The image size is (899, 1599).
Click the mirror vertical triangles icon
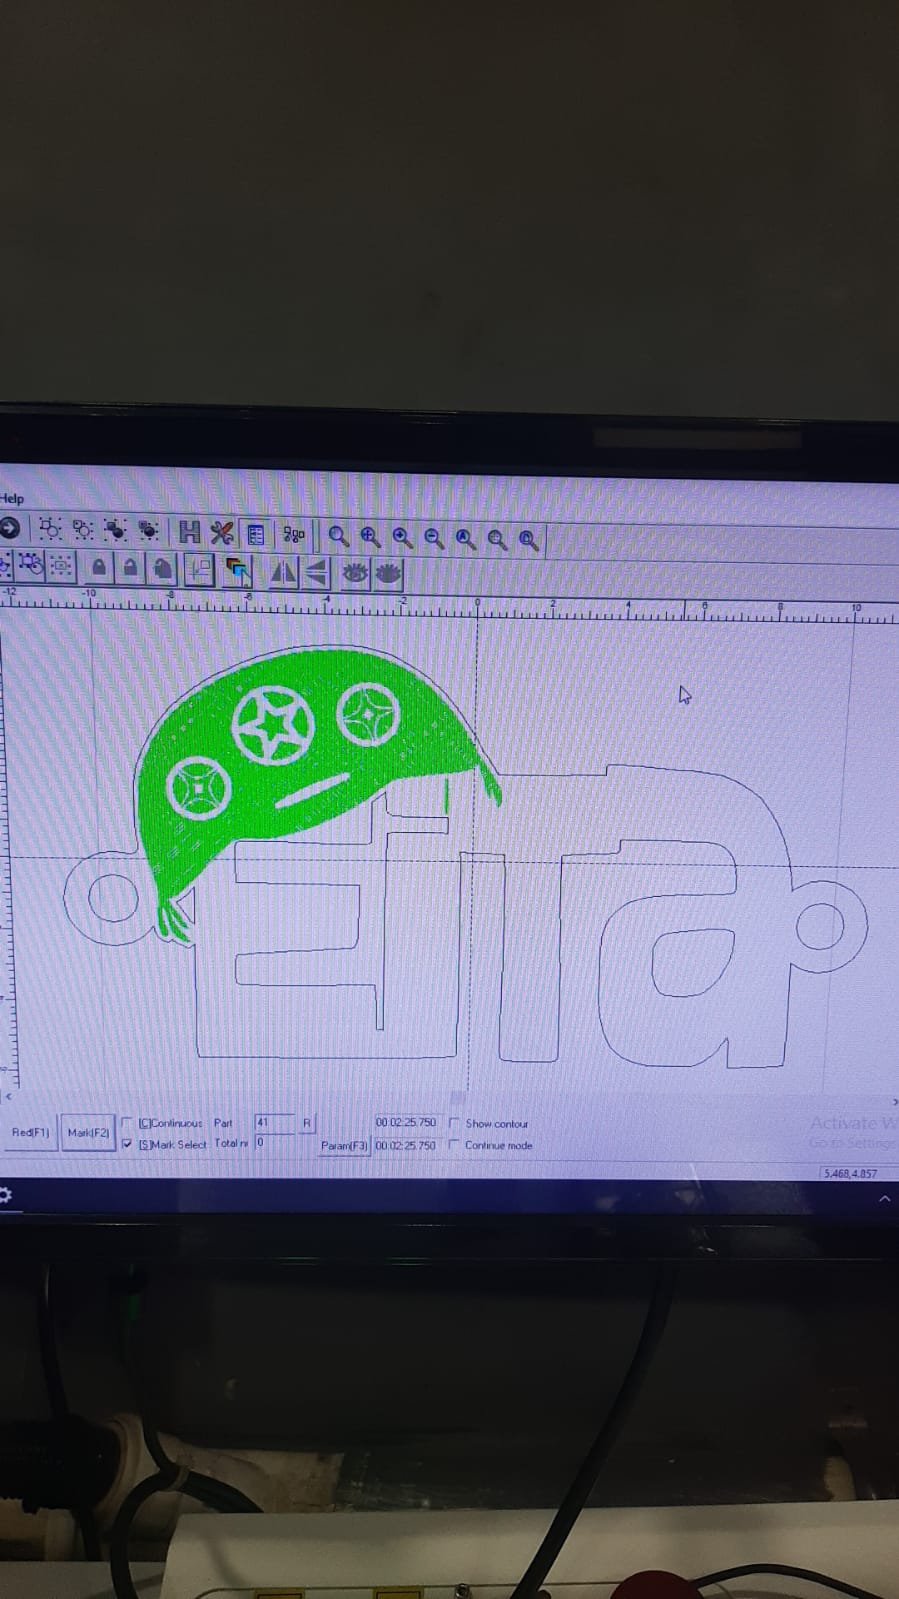[x=316, y=573]
